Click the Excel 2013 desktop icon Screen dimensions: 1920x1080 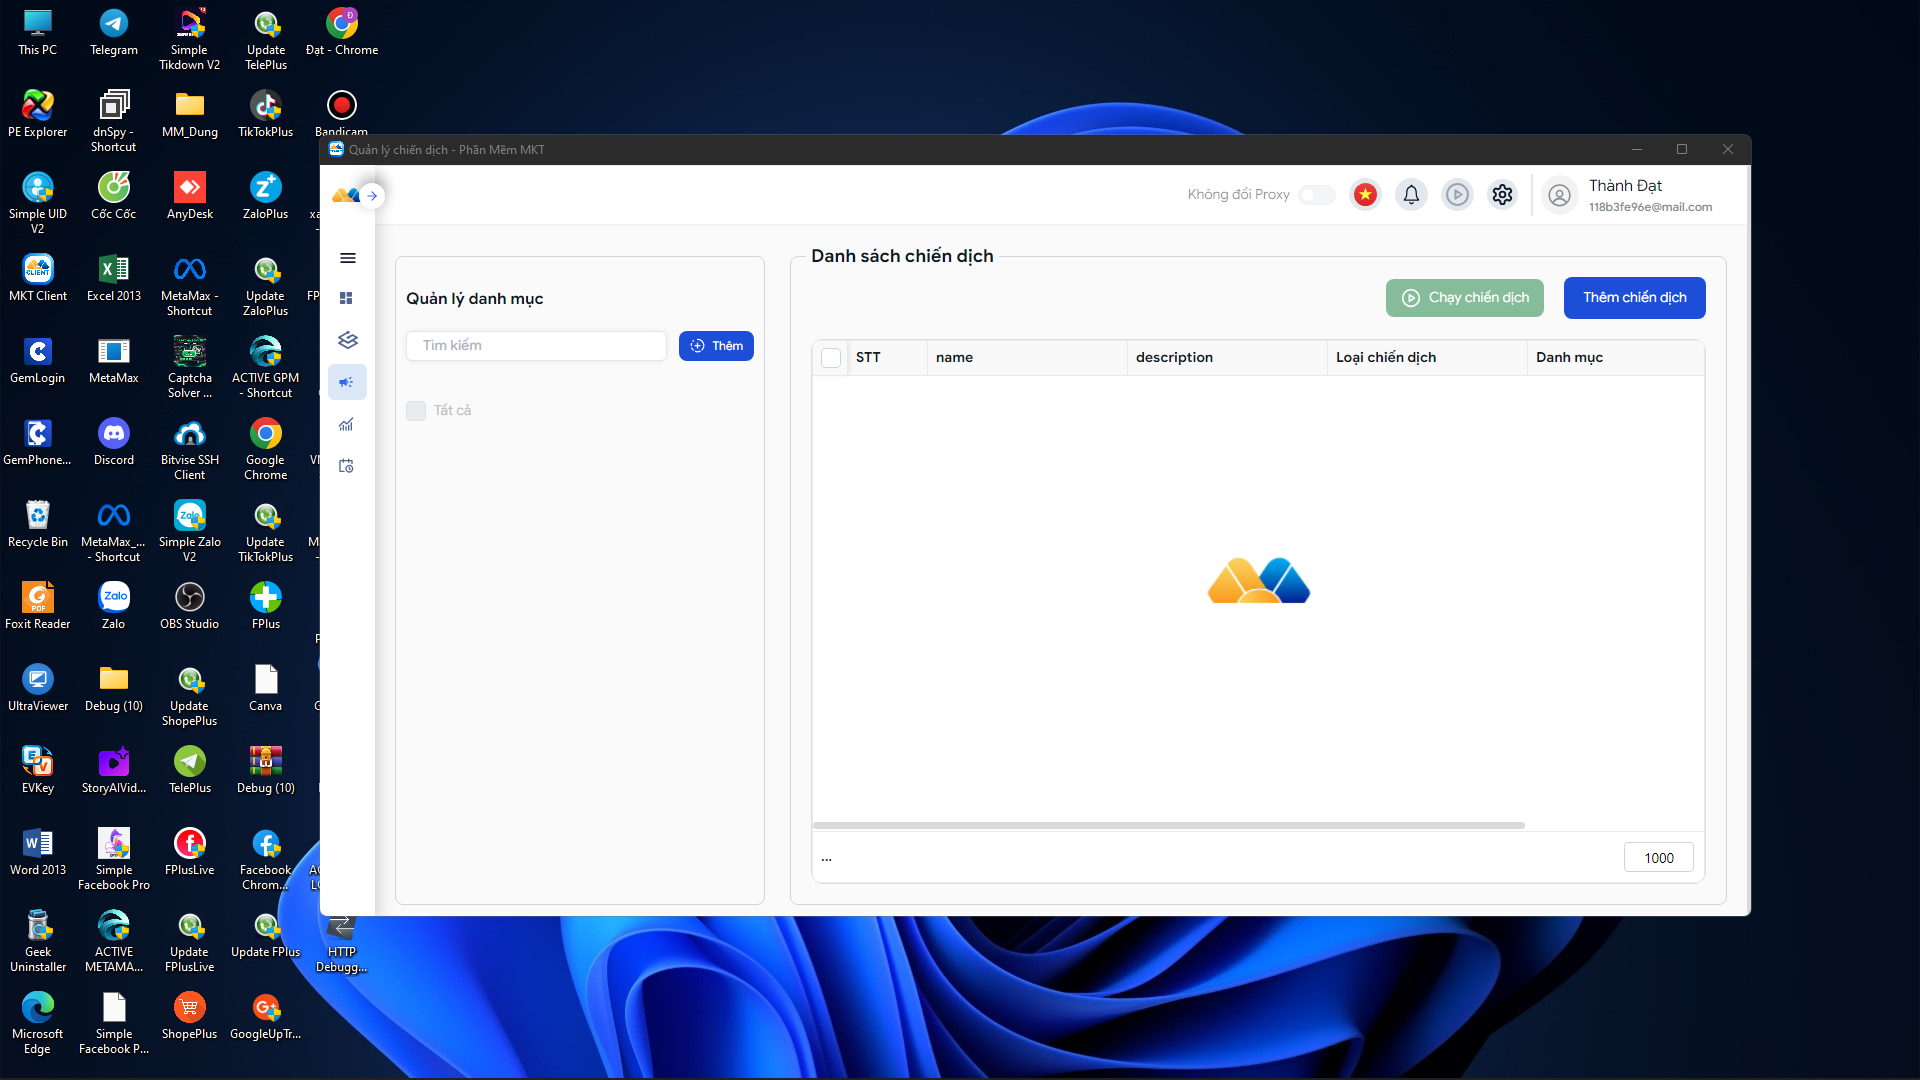point(114,278)
